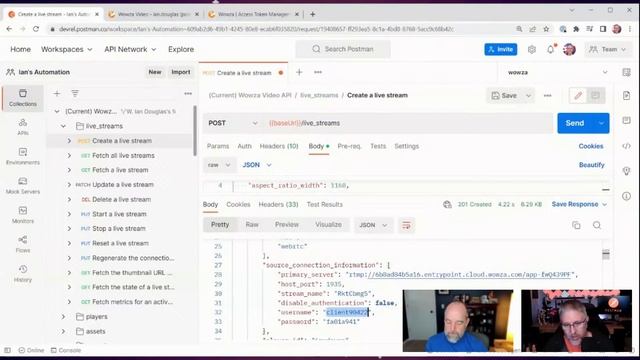Click the create new collection plus icon
Viewport: 640px width, 360px height.
(x=57, y=93)
